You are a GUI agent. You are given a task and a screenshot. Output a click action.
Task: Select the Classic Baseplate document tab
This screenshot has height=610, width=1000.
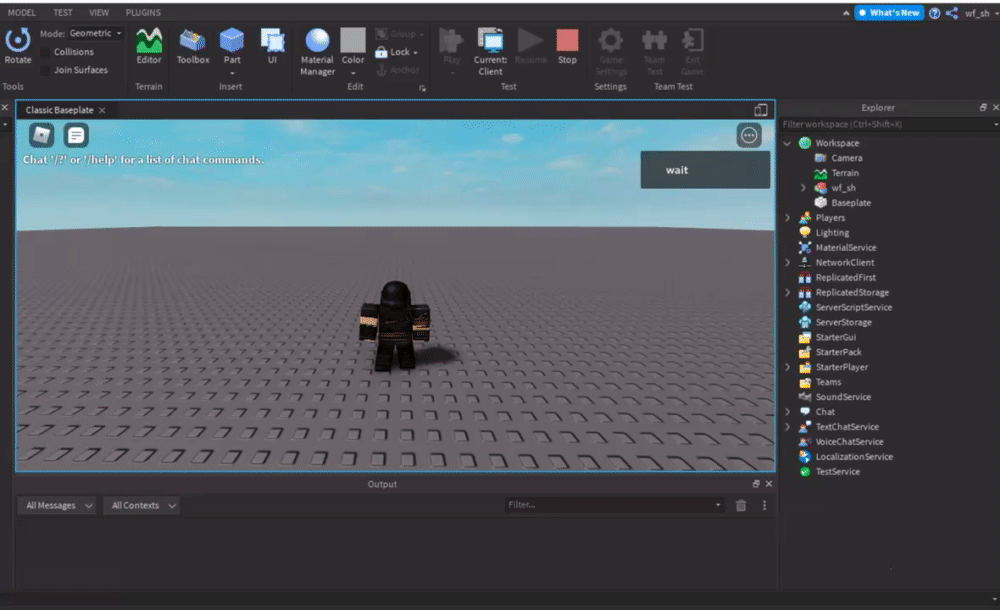[59, 110]
